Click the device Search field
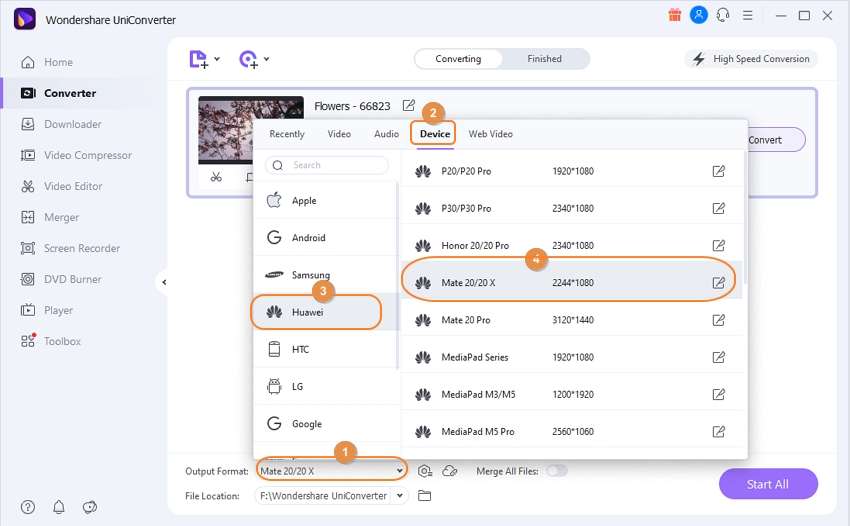 point(327,165)
